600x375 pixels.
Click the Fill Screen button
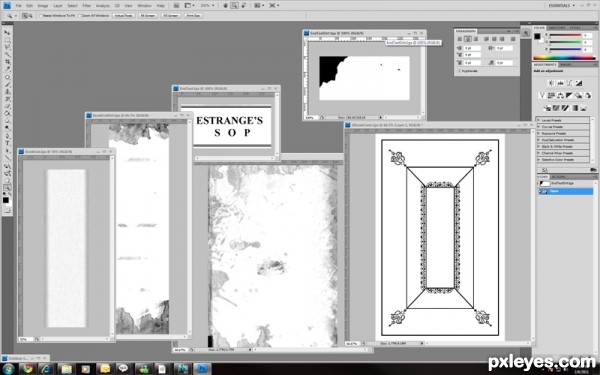(x=170, y=16)
